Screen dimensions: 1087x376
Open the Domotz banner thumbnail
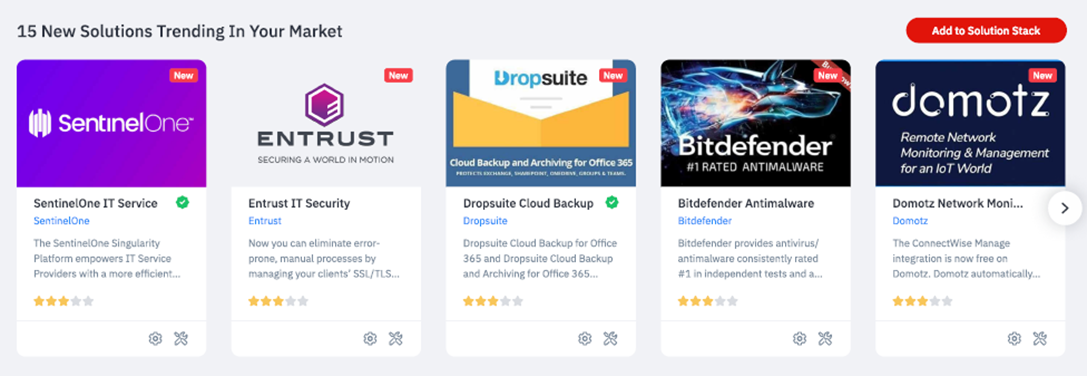click(971, 123)
